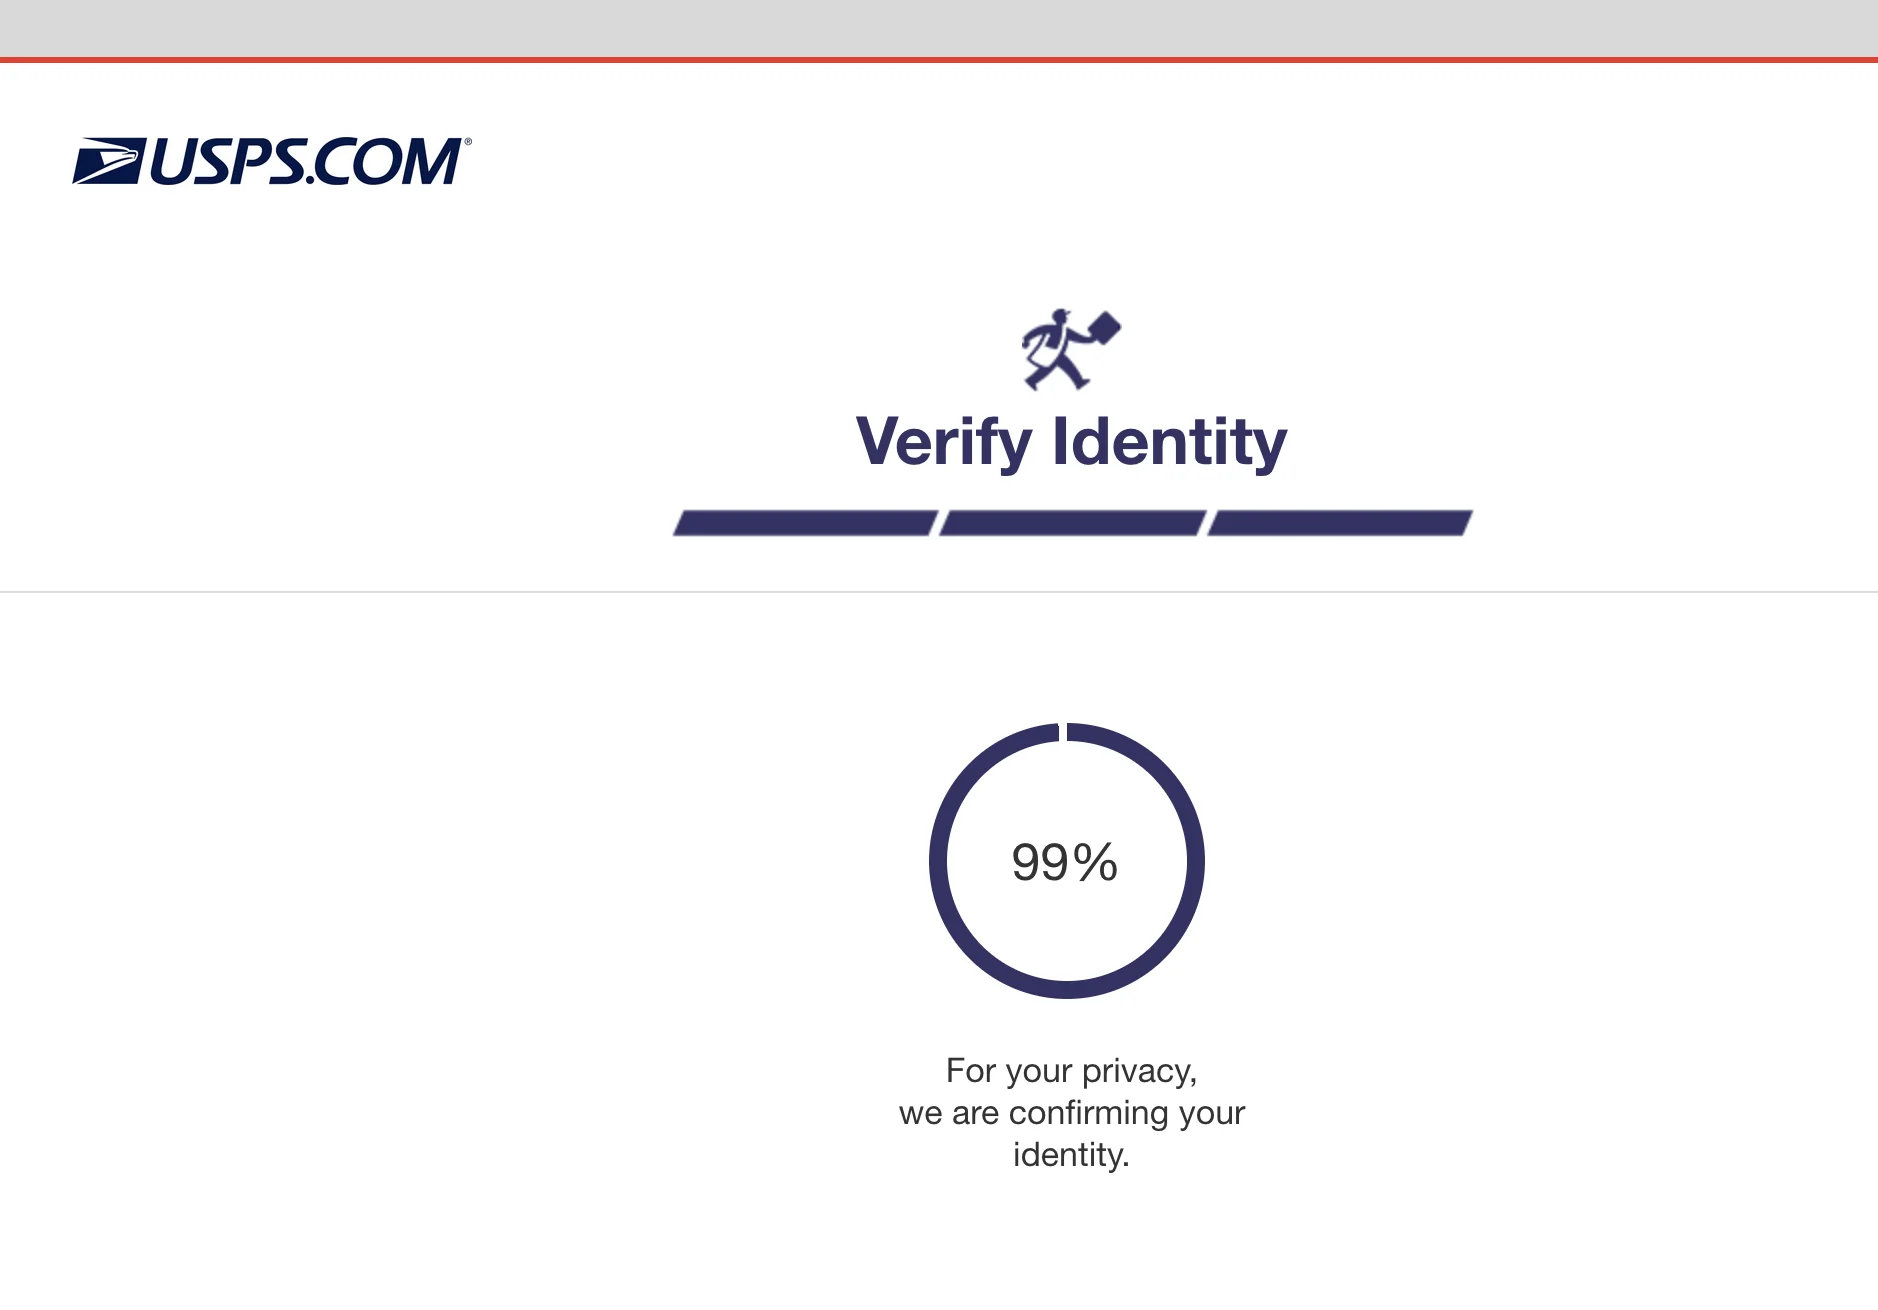Click the 99% progress label
This screenshot has width=1878, height=1310.
pyautogui.click(x=1065, y=862)
